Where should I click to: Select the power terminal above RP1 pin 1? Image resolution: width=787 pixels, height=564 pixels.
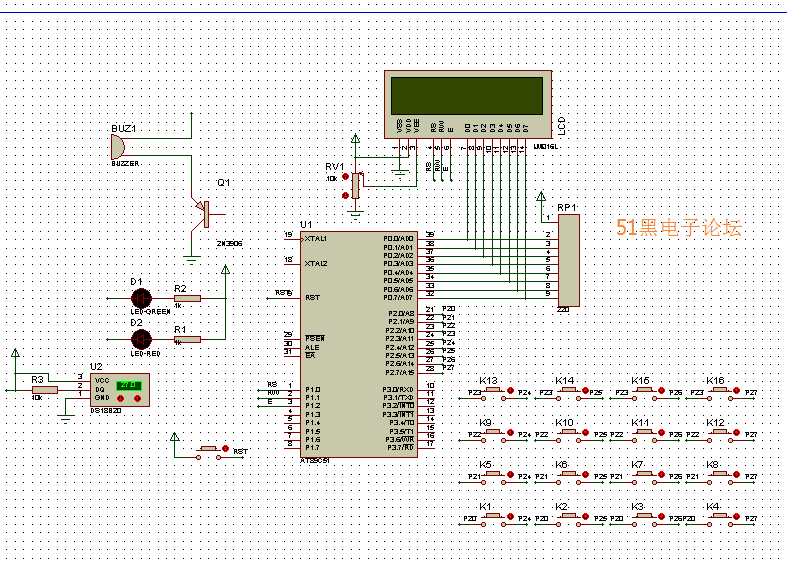coord(541,196)
